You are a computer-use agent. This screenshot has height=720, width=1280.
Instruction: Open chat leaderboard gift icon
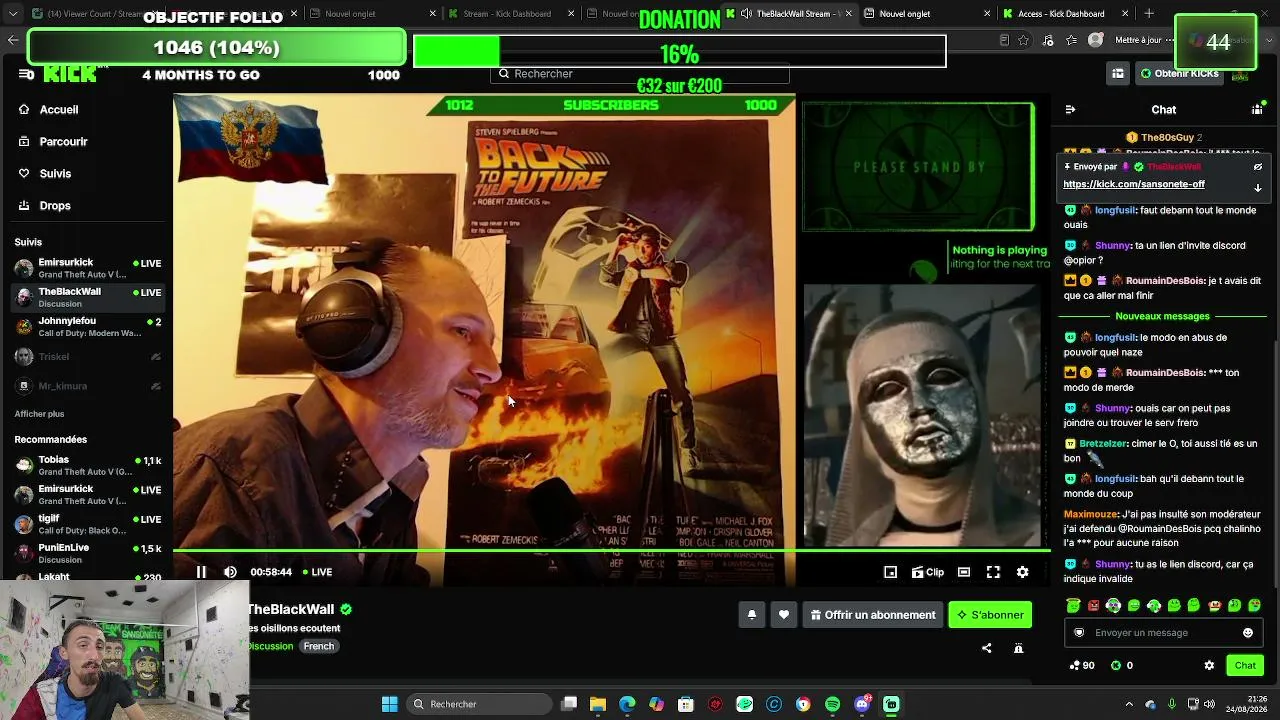point(1257,110)
